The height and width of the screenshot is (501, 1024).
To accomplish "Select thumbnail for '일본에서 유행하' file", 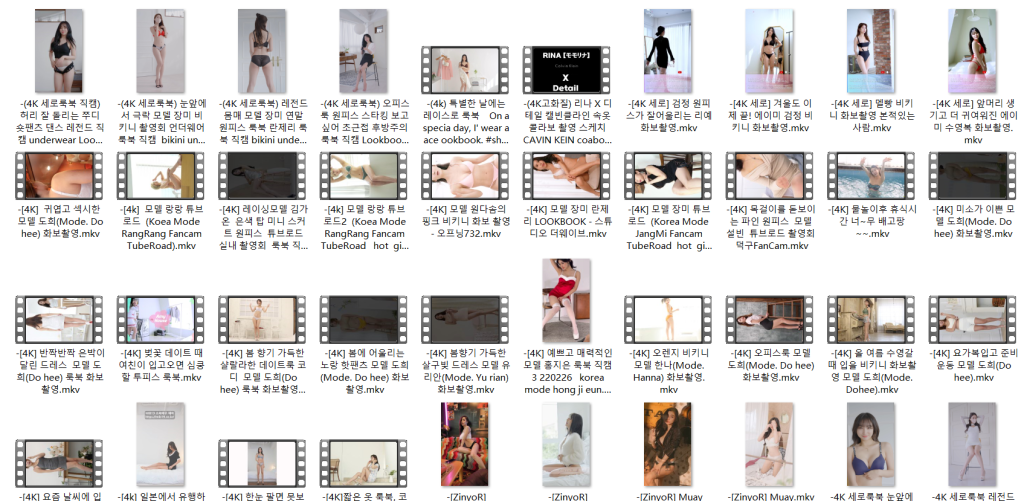I will click(x=161, y=444).
